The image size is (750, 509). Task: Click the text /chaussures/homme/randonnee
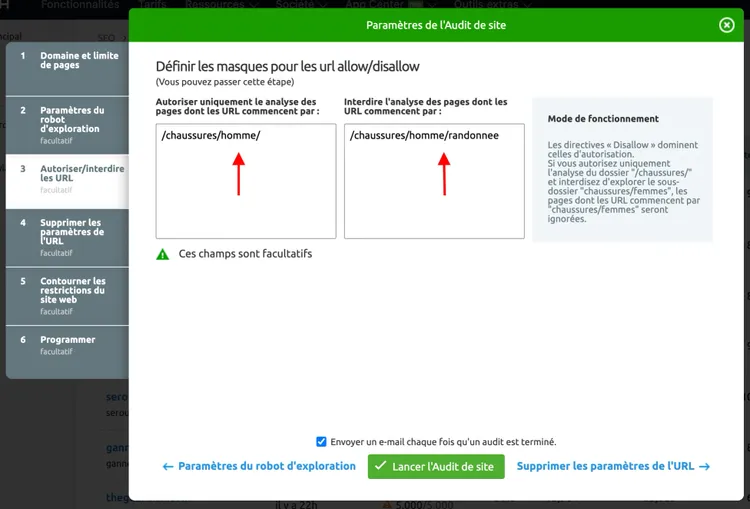tap(424, 135)
